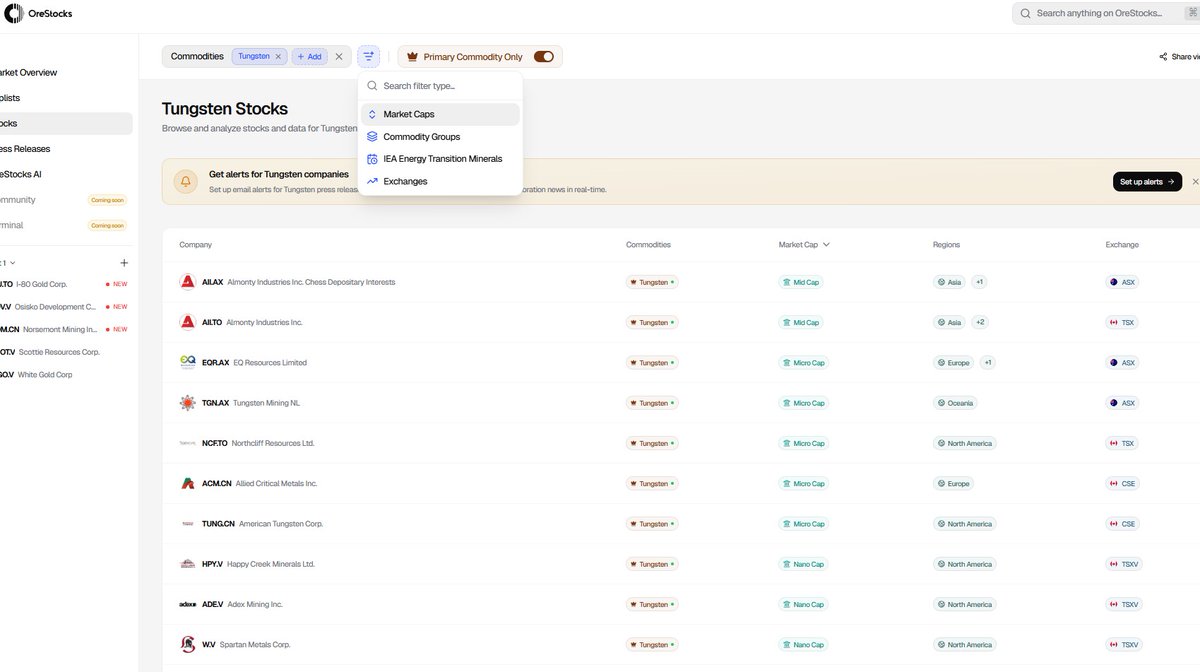Viewport: 1200px width, 672px height.
Task: Click Mid Cap badge for AII.AX
Action: [x=801, y=282]
